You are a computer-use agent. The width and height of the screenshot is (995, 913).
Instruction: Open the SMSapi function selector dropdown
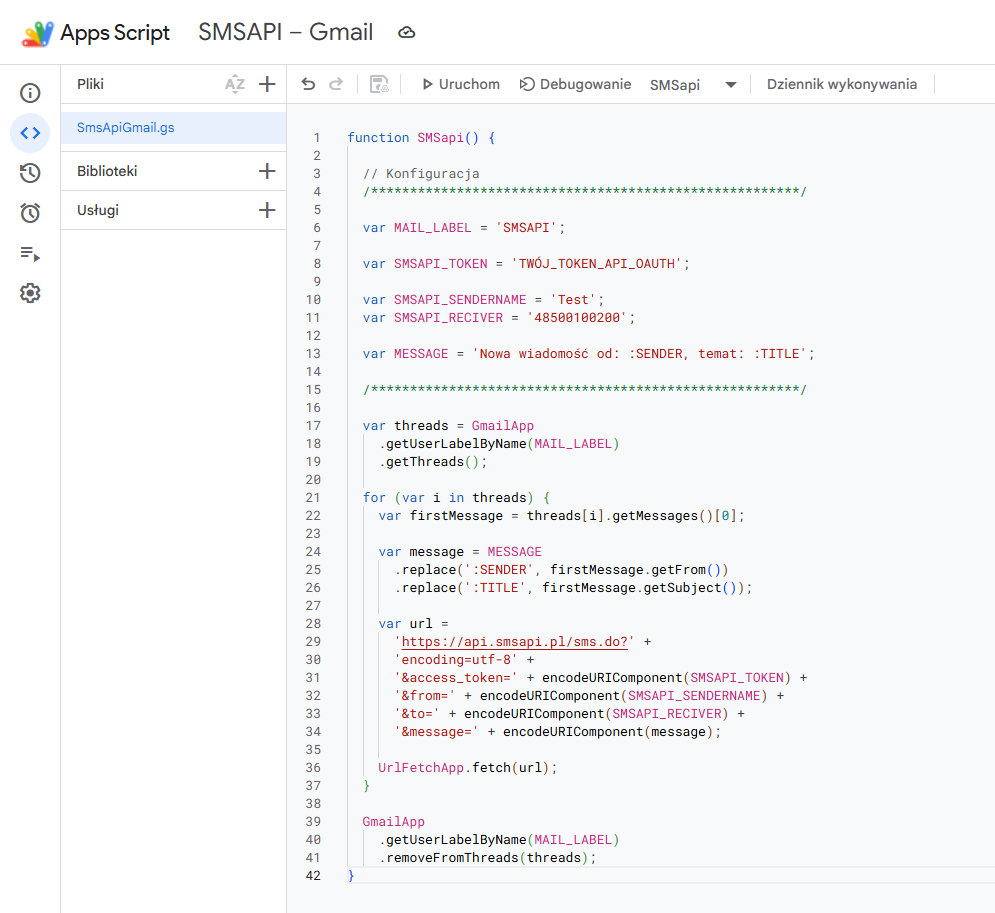click(x=693, y=85)
